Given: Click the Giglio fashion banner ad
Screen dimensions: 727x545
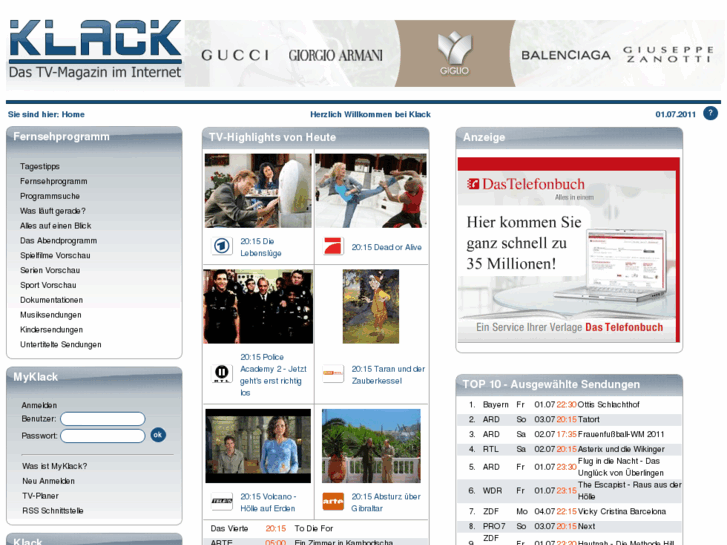Looking at the screenshot, I should [x=454, y=53].
